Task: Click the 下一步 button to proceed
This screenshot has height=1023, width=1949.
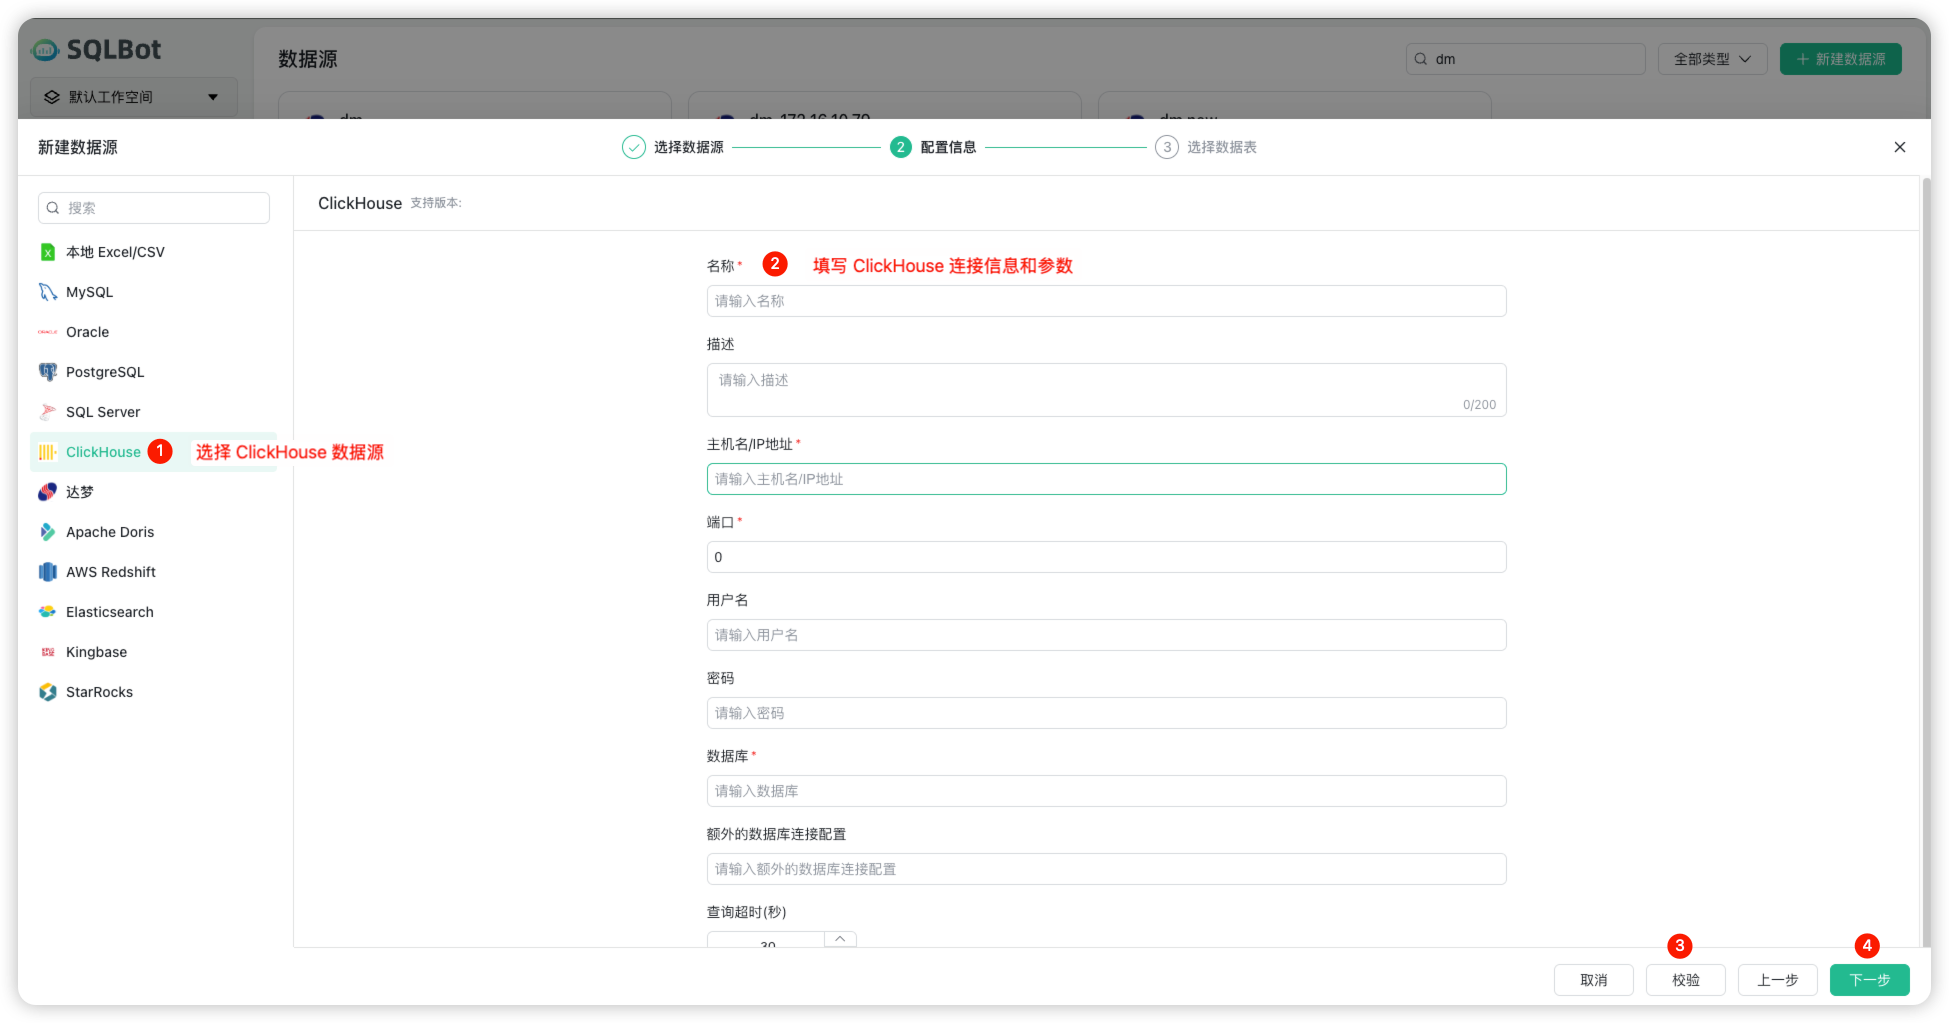Action: pos(1869,980)
